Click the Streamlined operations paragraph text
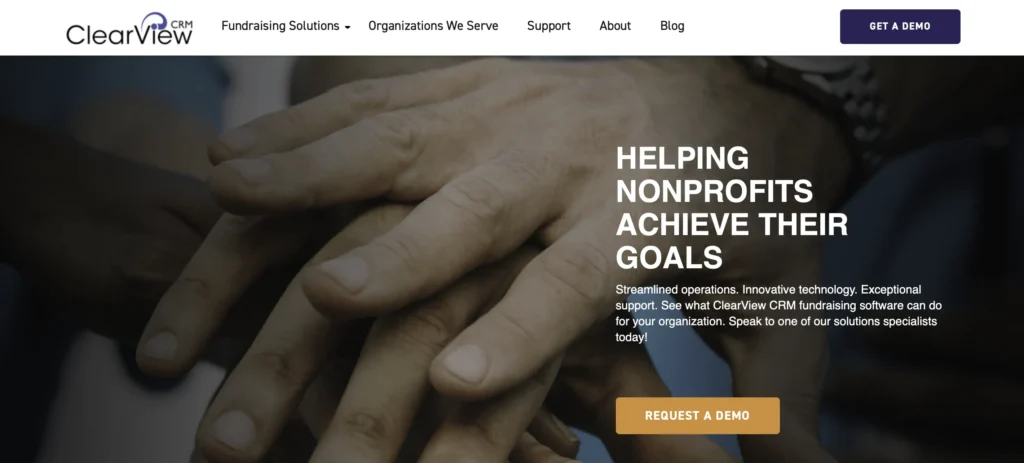The width and height of the screenshot is (1024, 463). coord(778,313)
